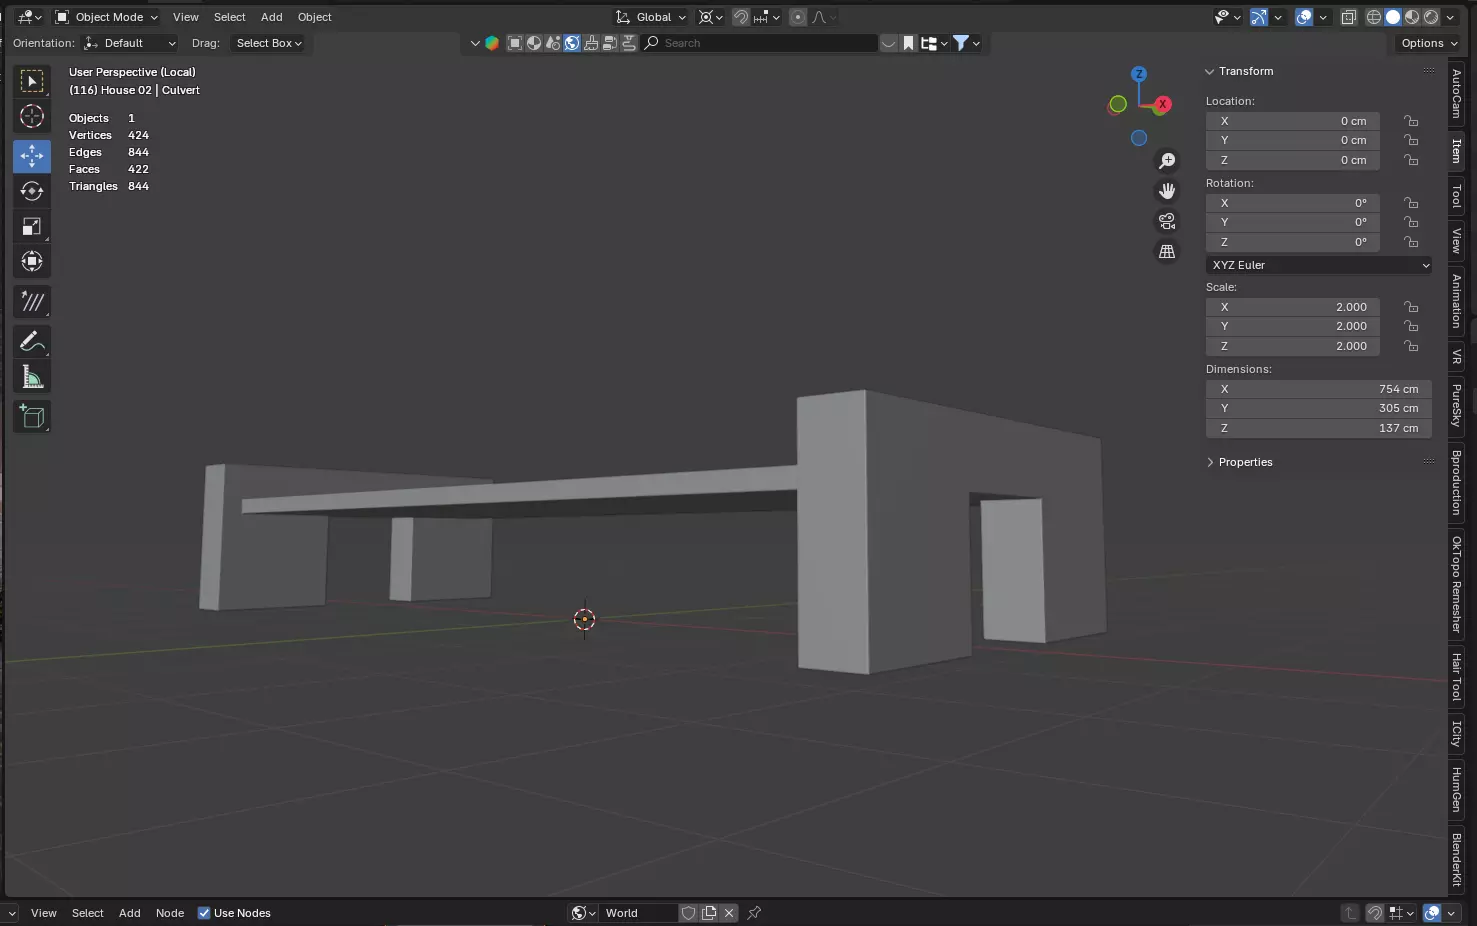This screenshot has height=926, width=1477.
Task: Lock the Scale Z value
Action: pos(1411,346)
